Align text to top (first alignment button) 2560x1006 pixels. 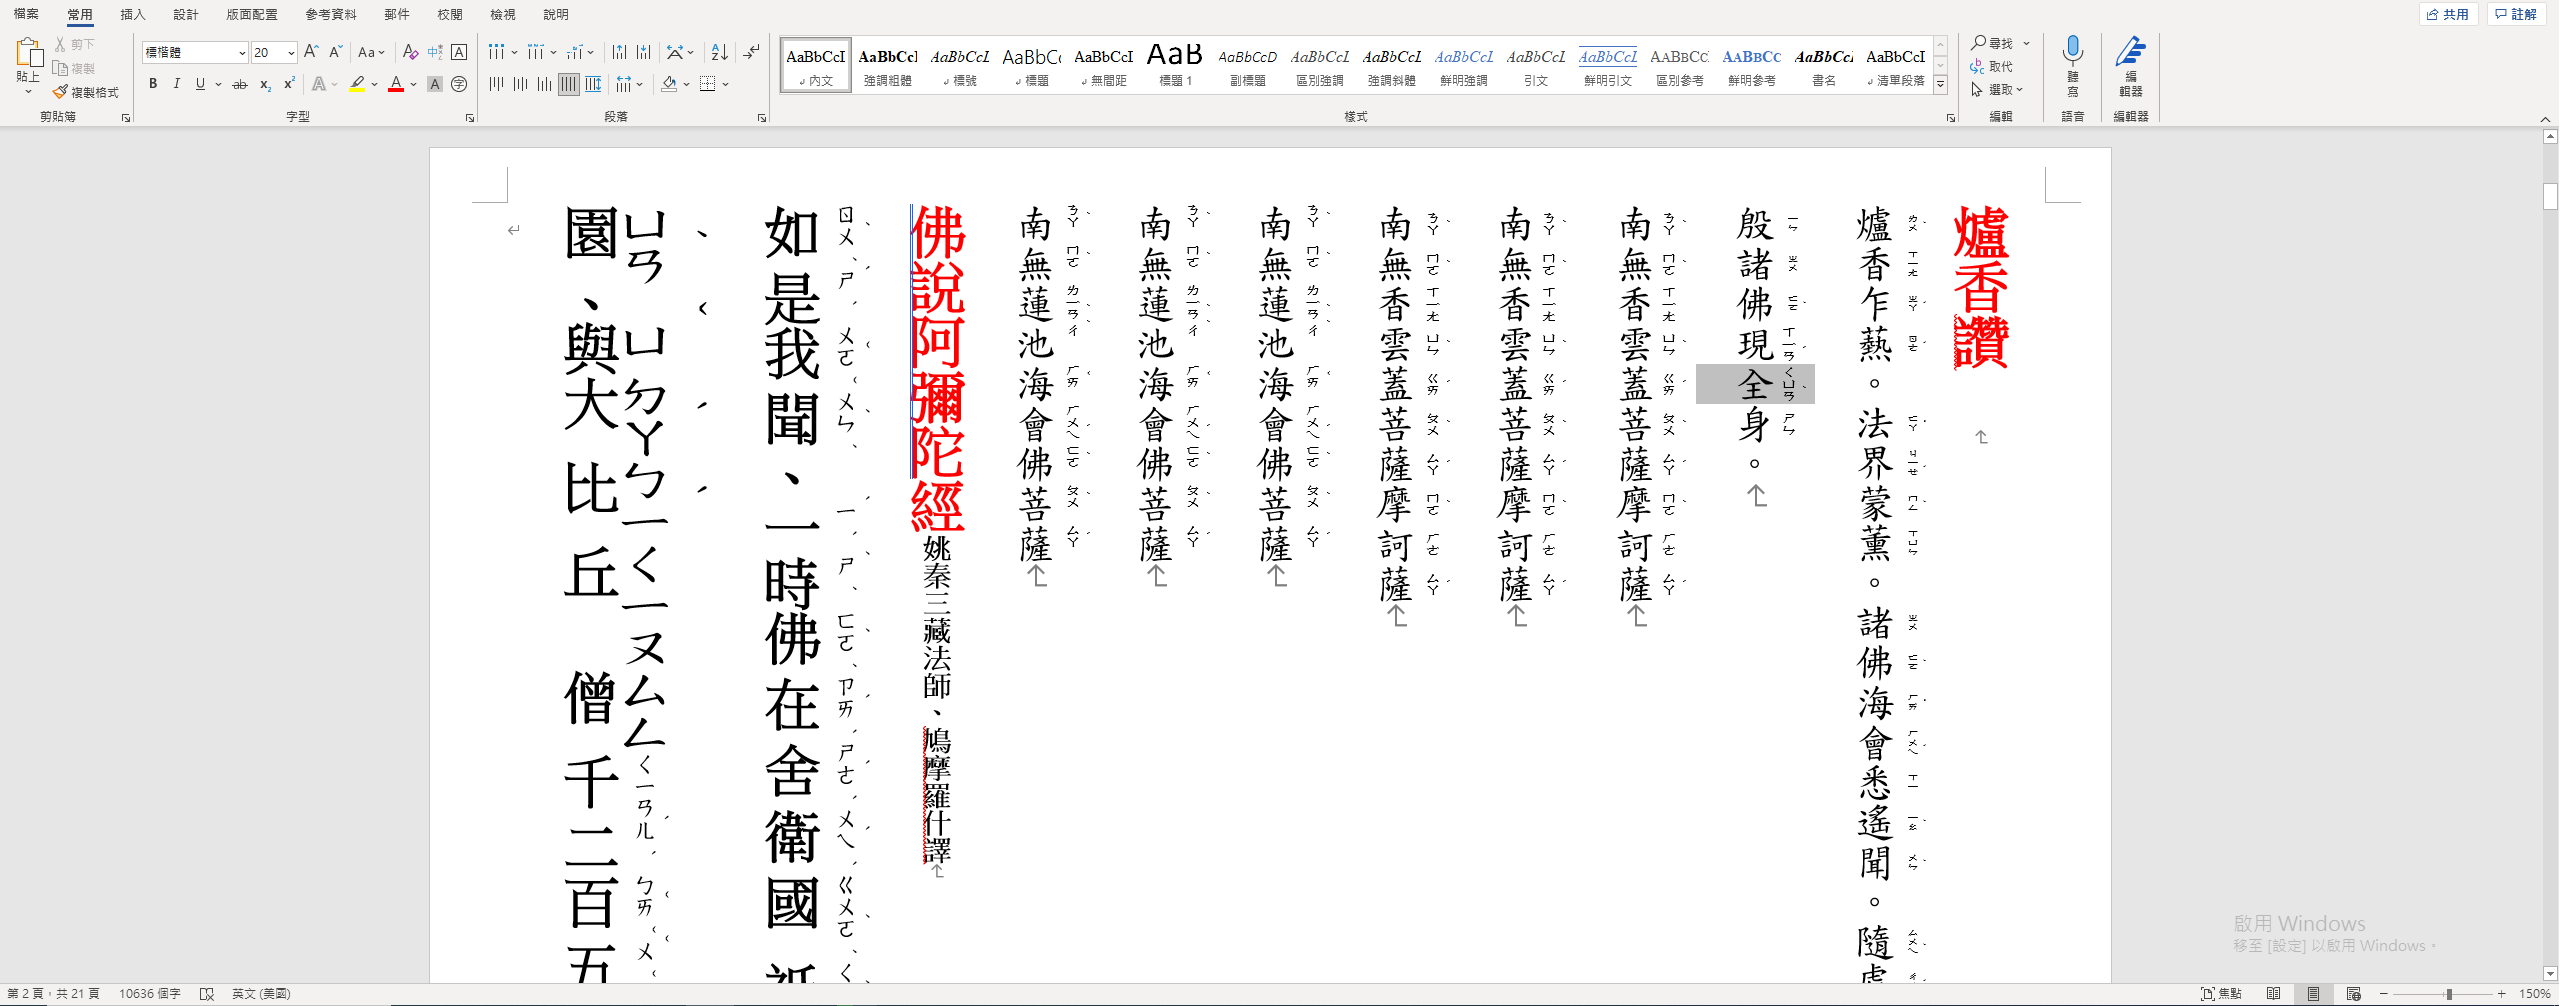496,84
